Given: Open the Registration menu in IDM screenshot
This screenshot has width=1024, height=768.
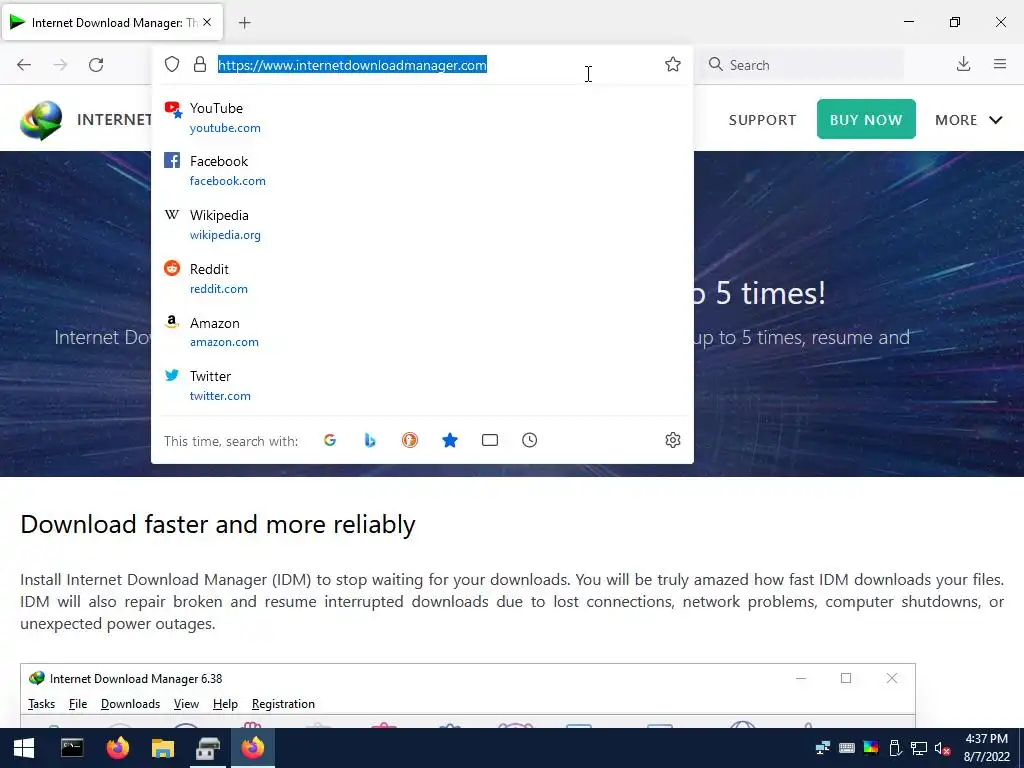Looking at the screenshot, I should [283, 704].
